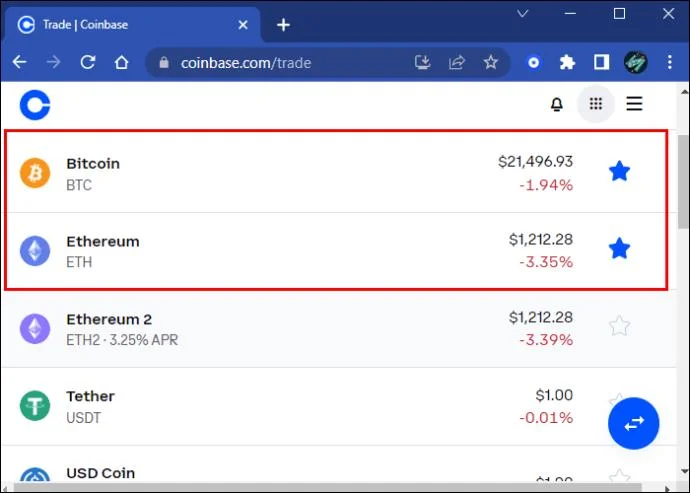The image size is (690, 493).
Task: Open the tab search chevron
Action: click(x=522, y=14)
